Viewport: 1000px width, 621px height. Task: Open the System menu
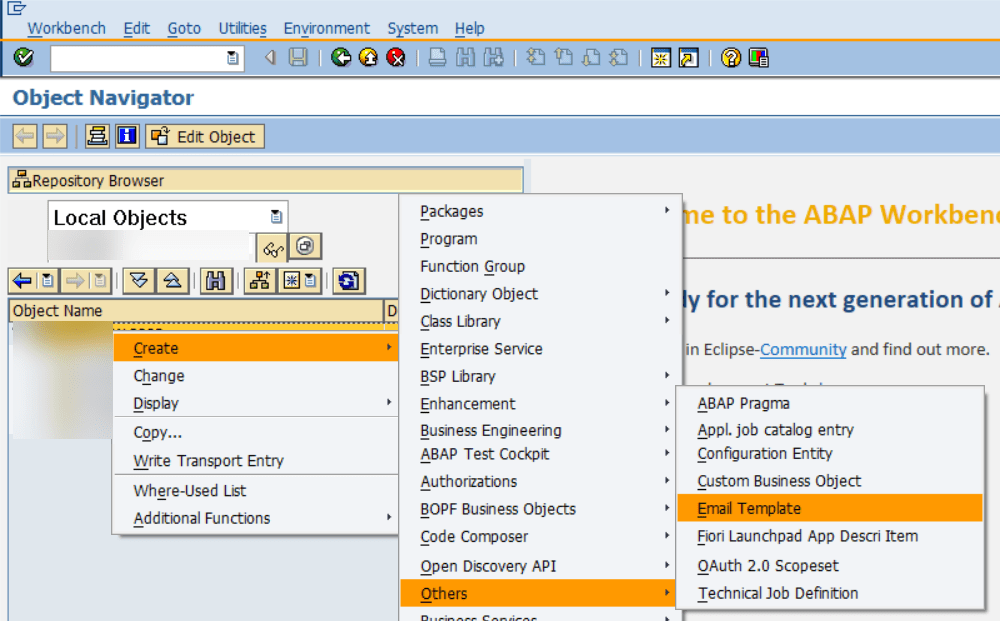413,29
